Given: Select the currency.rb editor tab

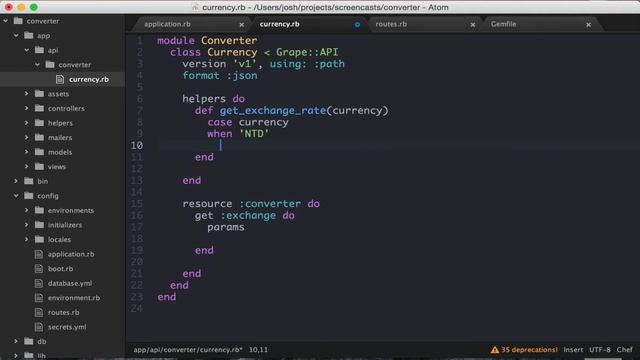Looking at the screenshot, I should 280,24.
